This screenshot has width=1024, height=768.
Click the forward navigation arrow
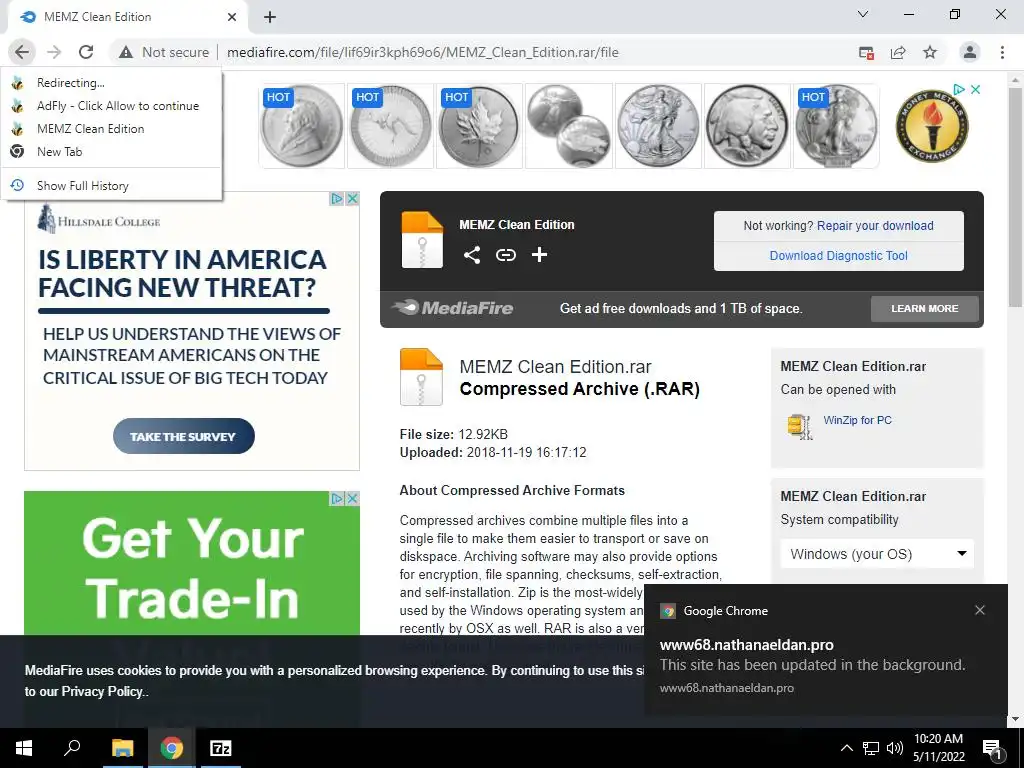coord(54,52)
